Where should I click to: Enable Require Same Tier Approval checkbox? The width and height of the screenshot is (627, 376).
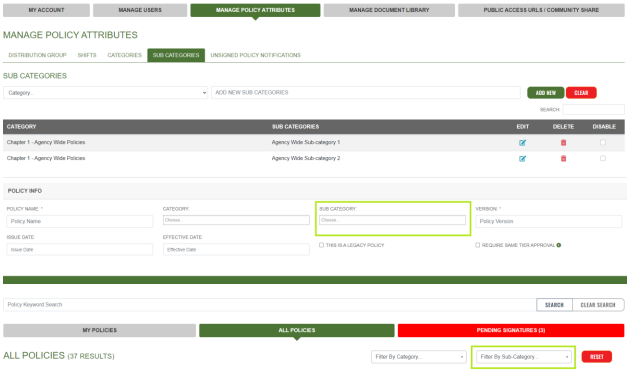[477, 245]
